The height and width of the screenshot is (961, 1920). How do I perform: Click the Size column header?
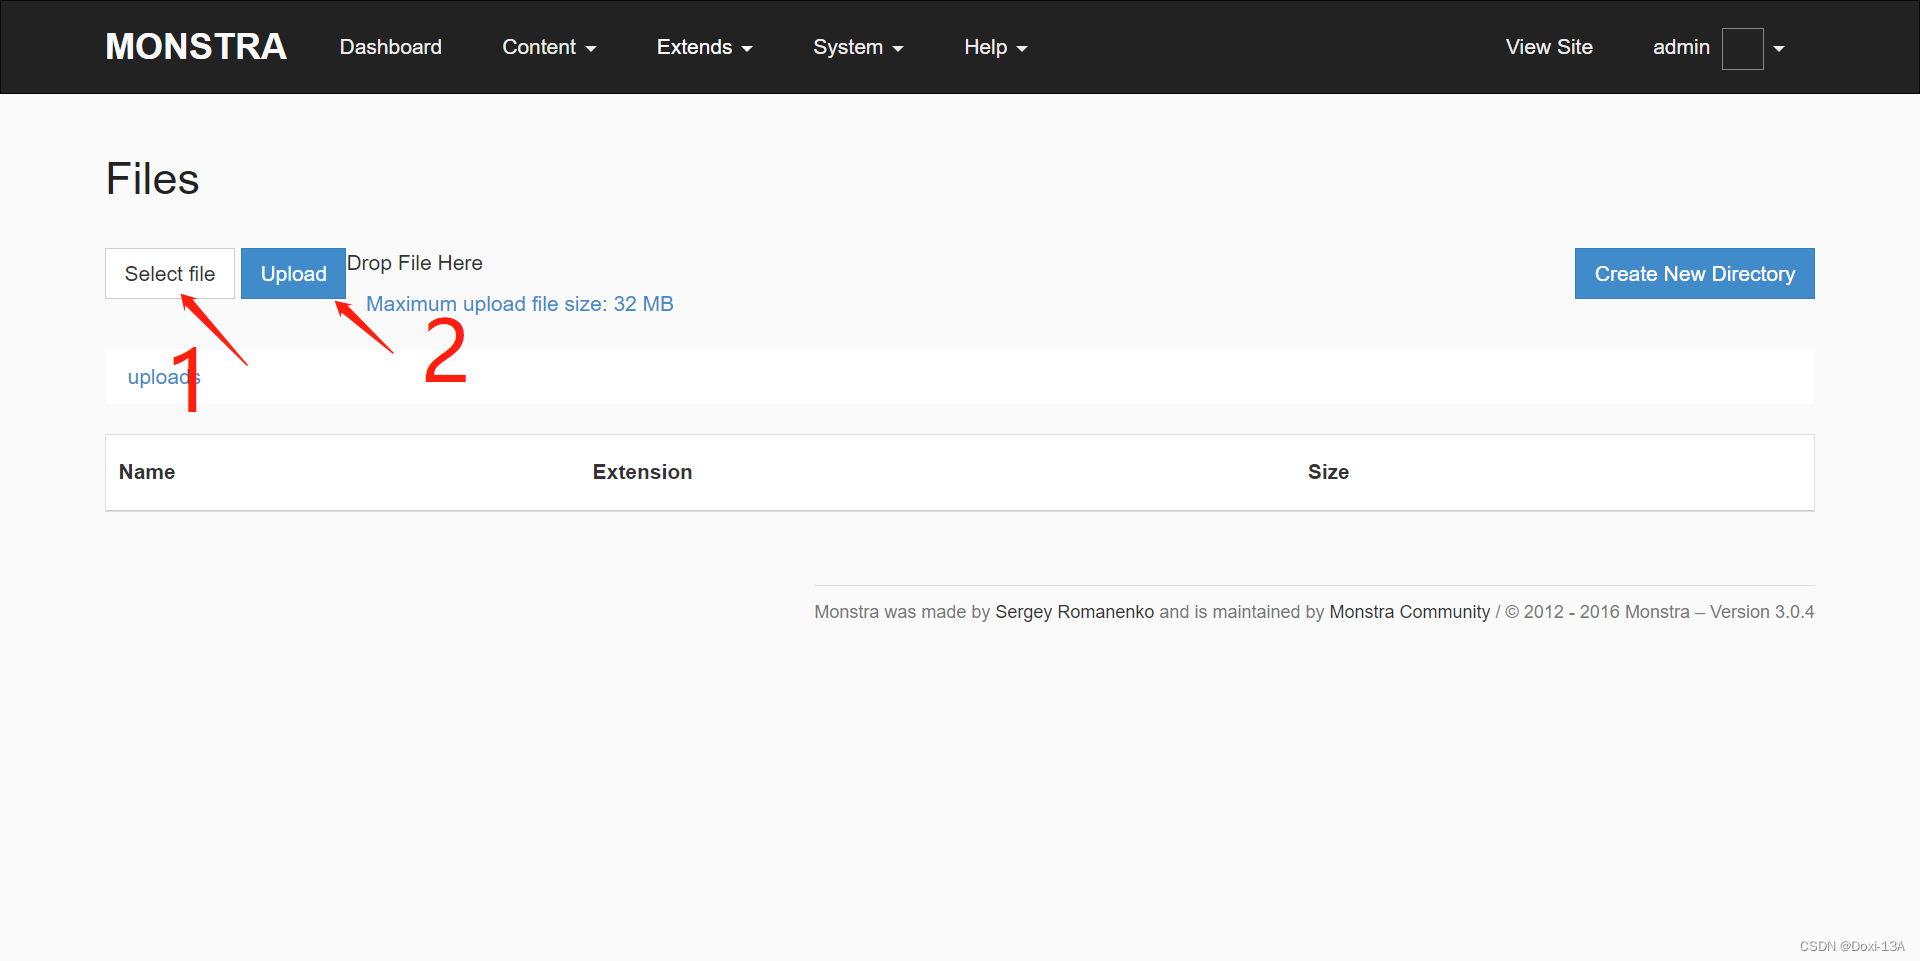click(x=1328, y=472)
